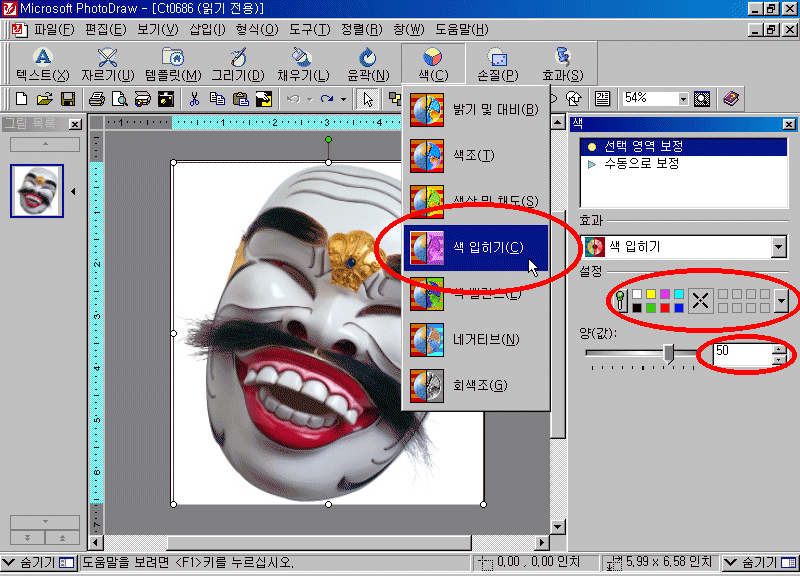Click the digital camera icon
Image resolution: width=800 pixels, height=576 pixels.
pos(166,99)
